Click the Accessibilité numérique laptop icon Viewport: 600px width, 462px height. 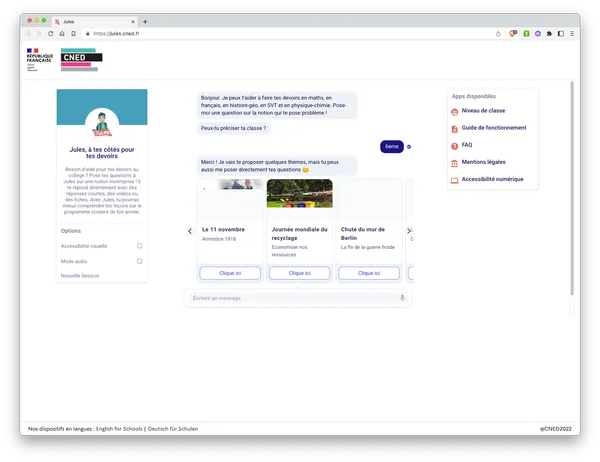pyautogui.click(x=455, y=180)
